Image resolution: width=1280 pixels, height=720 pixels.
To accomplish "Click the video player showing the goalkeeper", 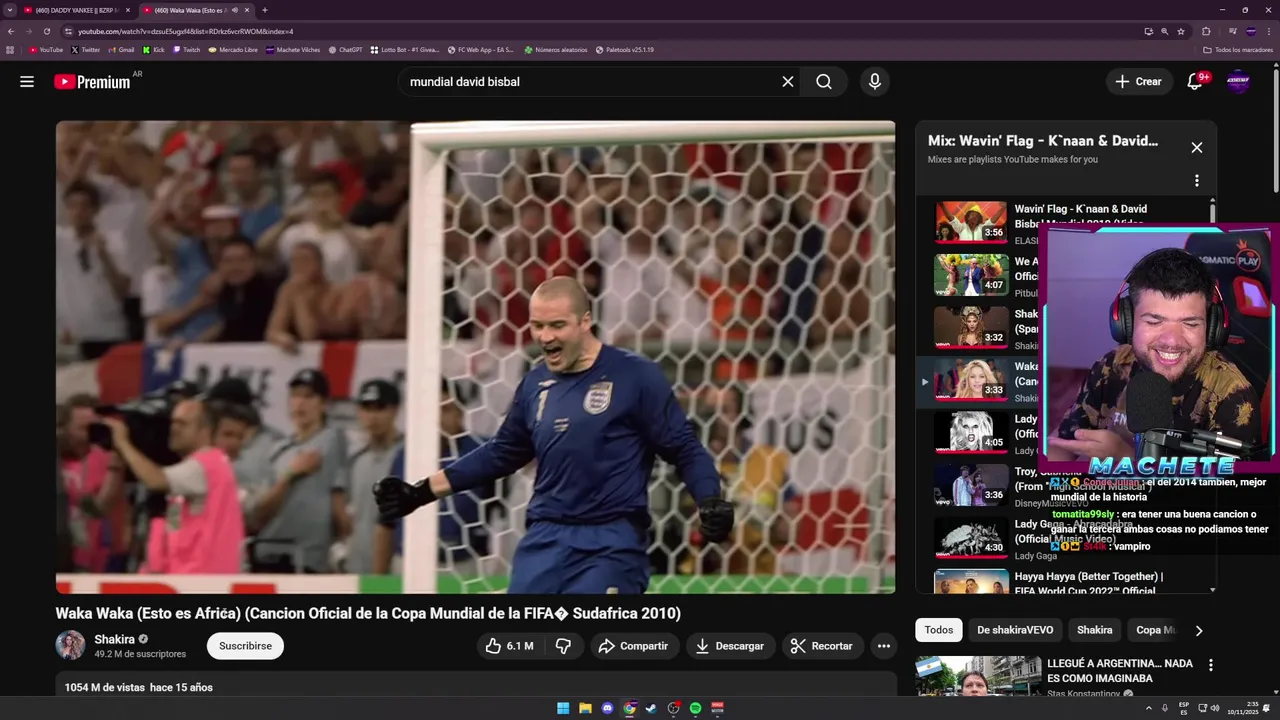I will pyautogui.click(x=475, y=357).
